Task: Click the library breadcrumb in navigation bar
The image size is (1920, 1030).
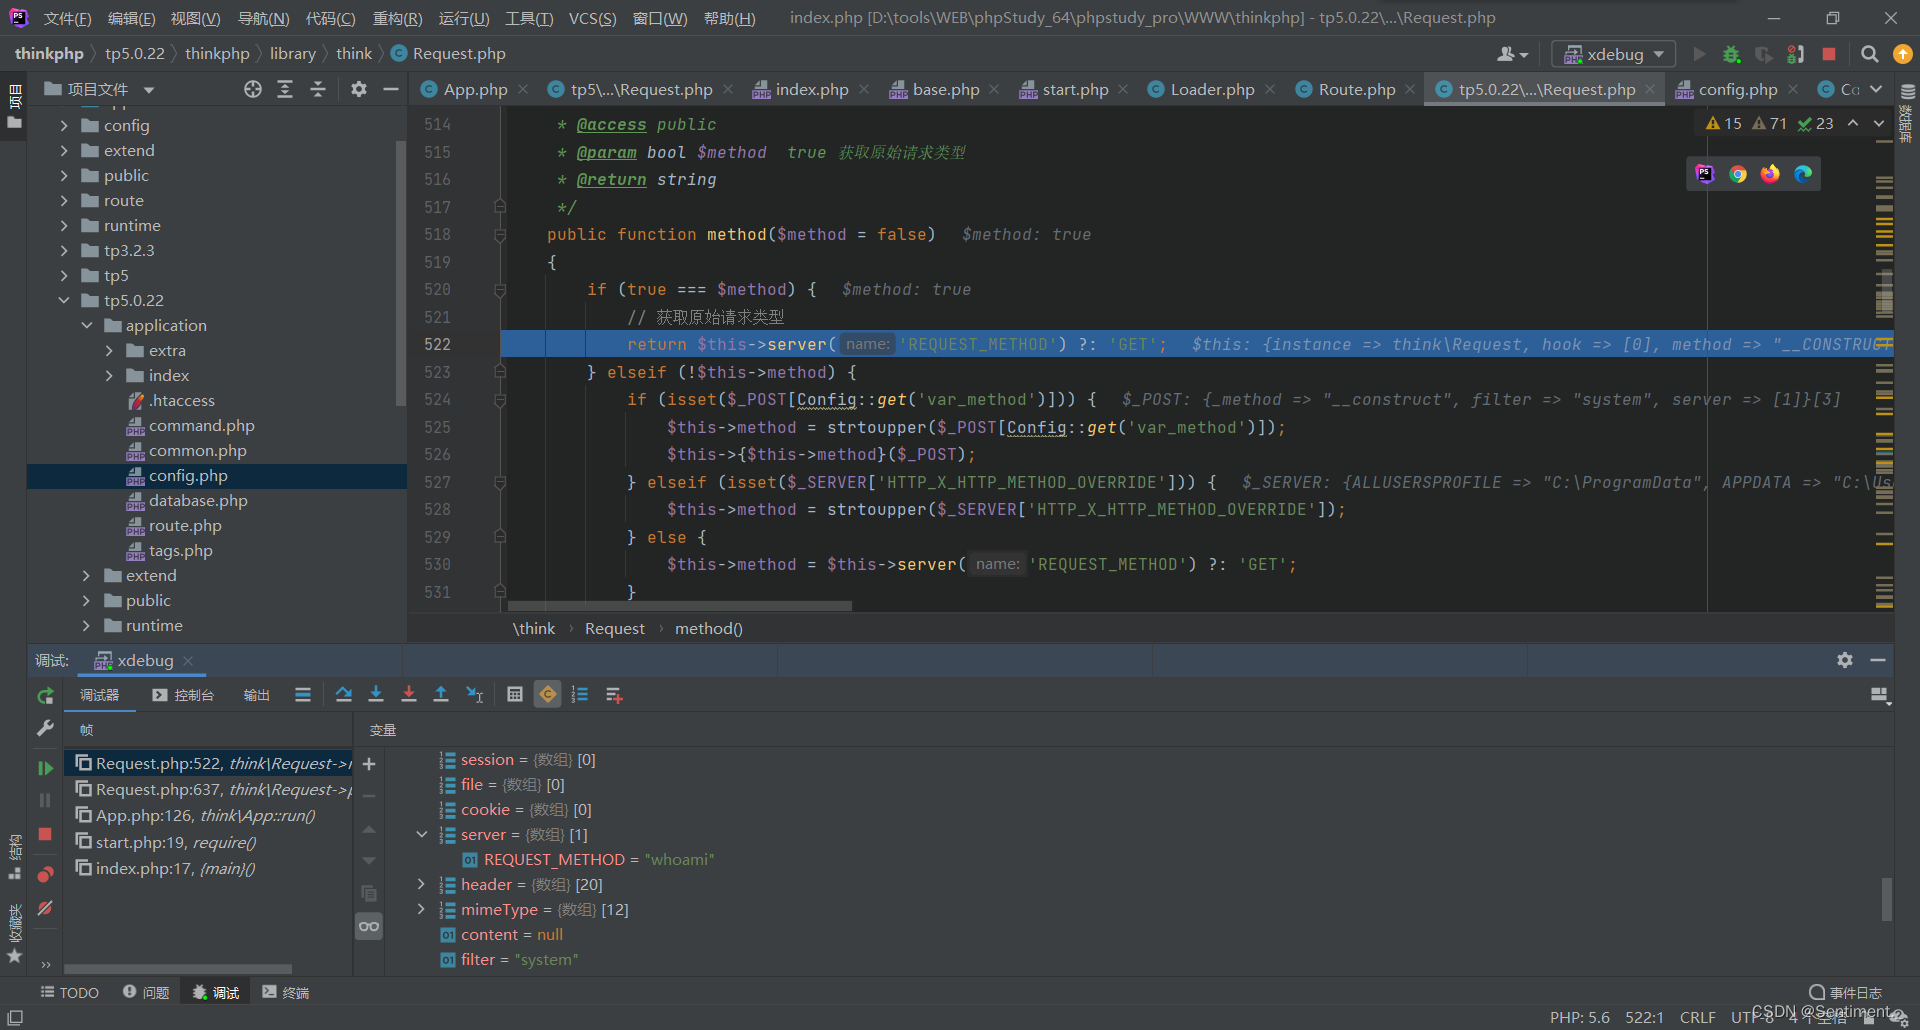Action: point(293,54)
